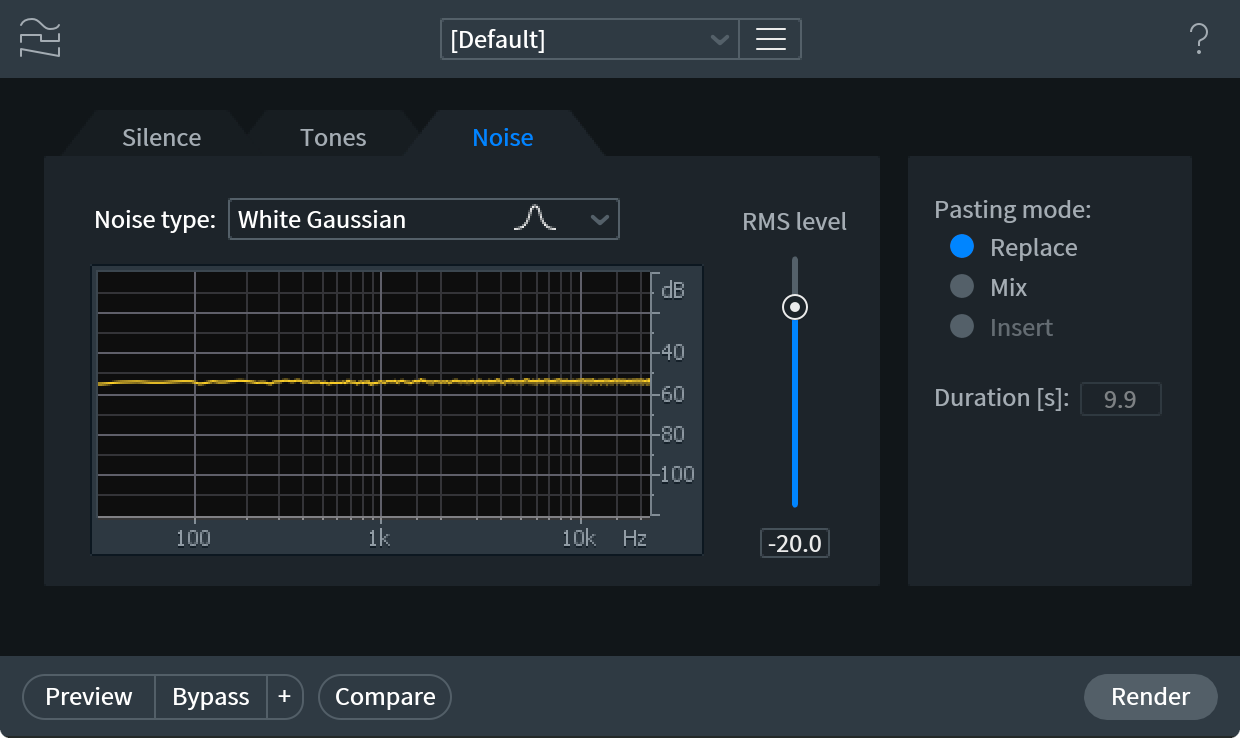Click the RMS level value field -20.0
Image resolution: width=1240 pixels, height=738 pixels.
(795, 544)
